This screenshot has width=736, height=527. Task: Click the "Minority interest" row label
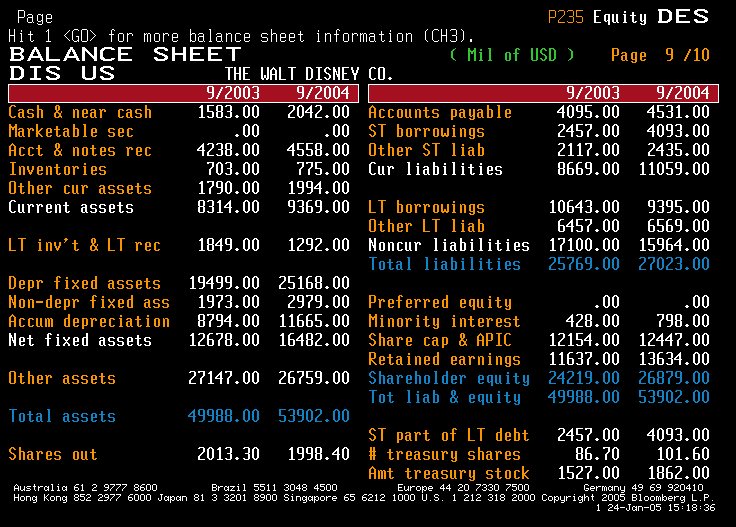(x=444, y=321)
